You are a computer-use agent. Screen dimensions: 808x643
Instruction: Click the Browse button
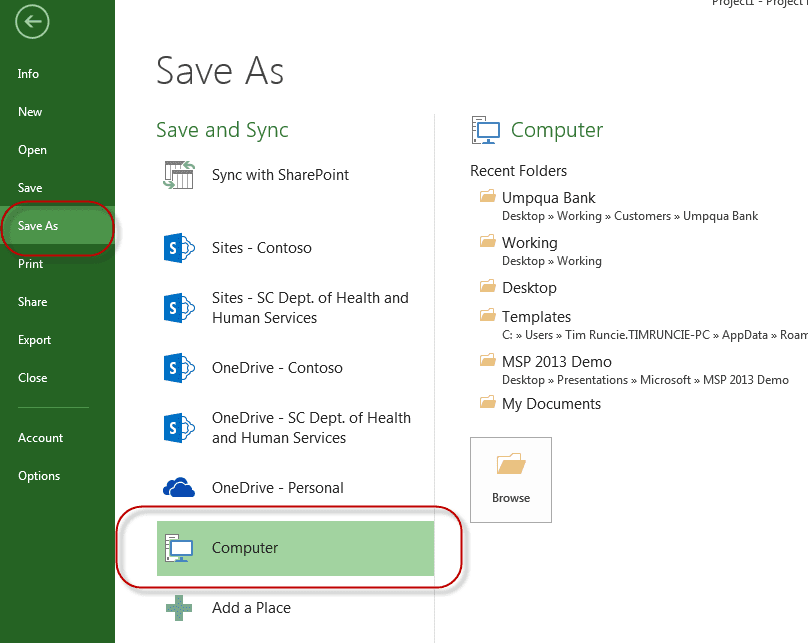(x=511, y=480)
